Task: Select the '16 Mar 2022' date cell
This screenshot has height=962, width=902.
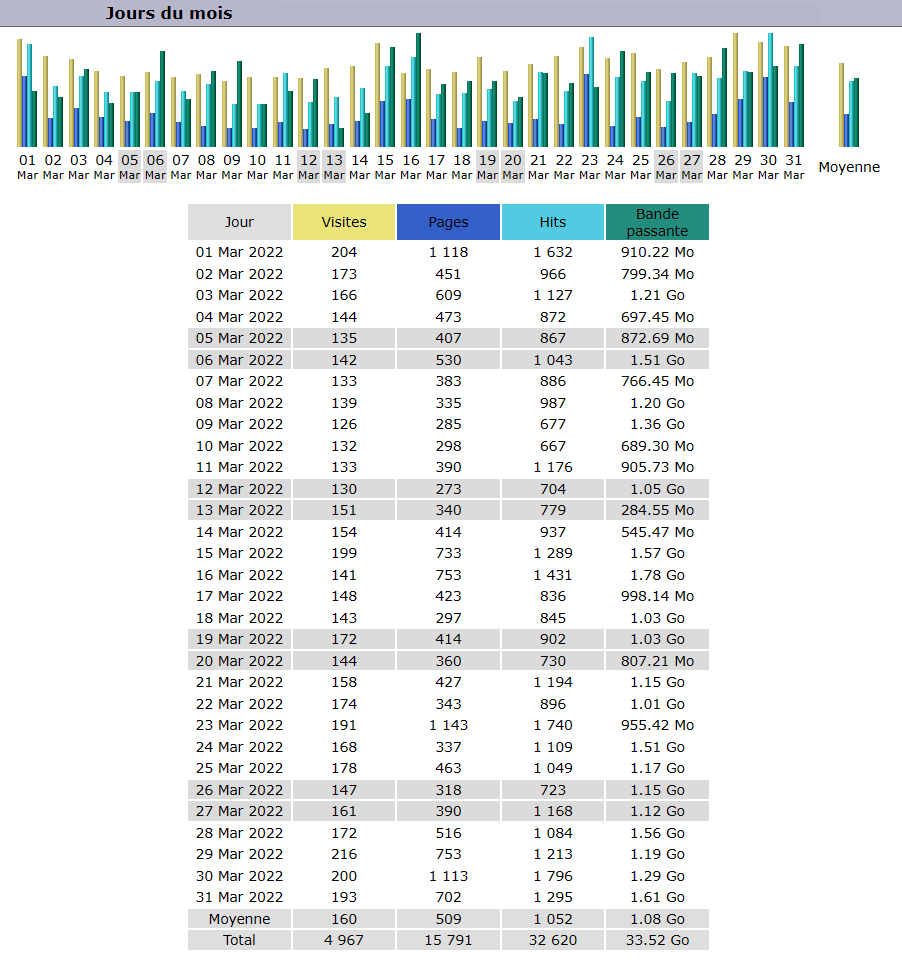Action: point(239,575)
